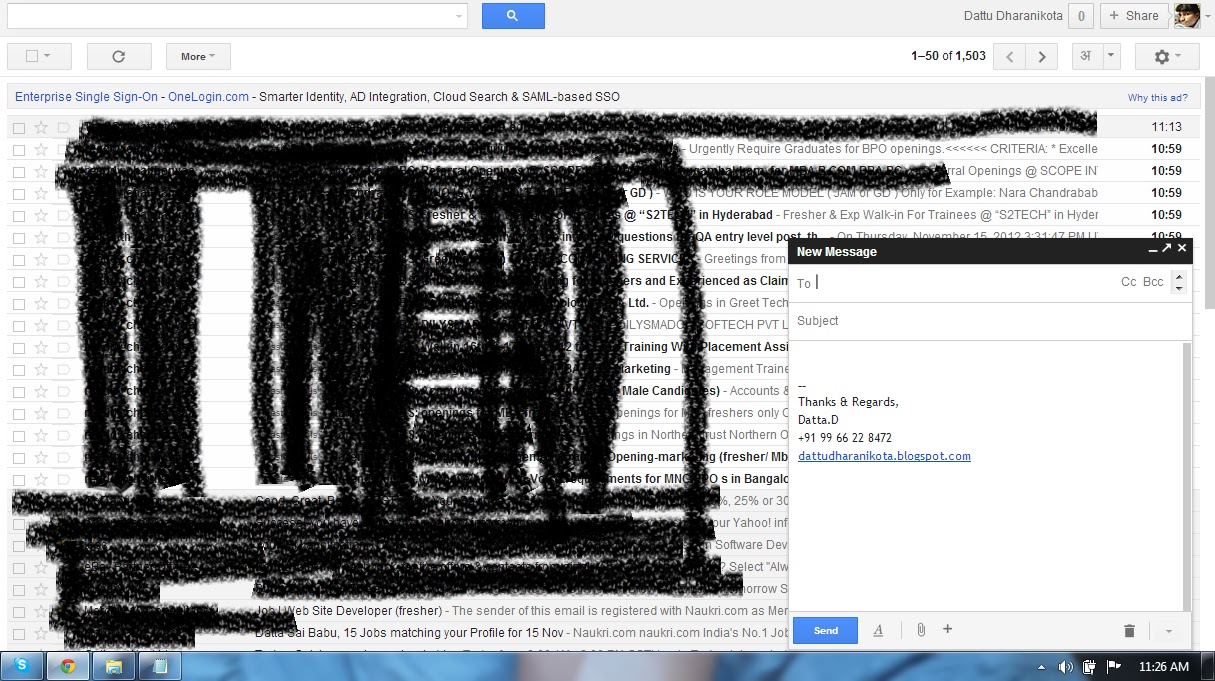This screenshot has height=681, width=1215.
Task: Open the profile avatar picture menu
Action: pyautogui.click(x=1187, y=16)
